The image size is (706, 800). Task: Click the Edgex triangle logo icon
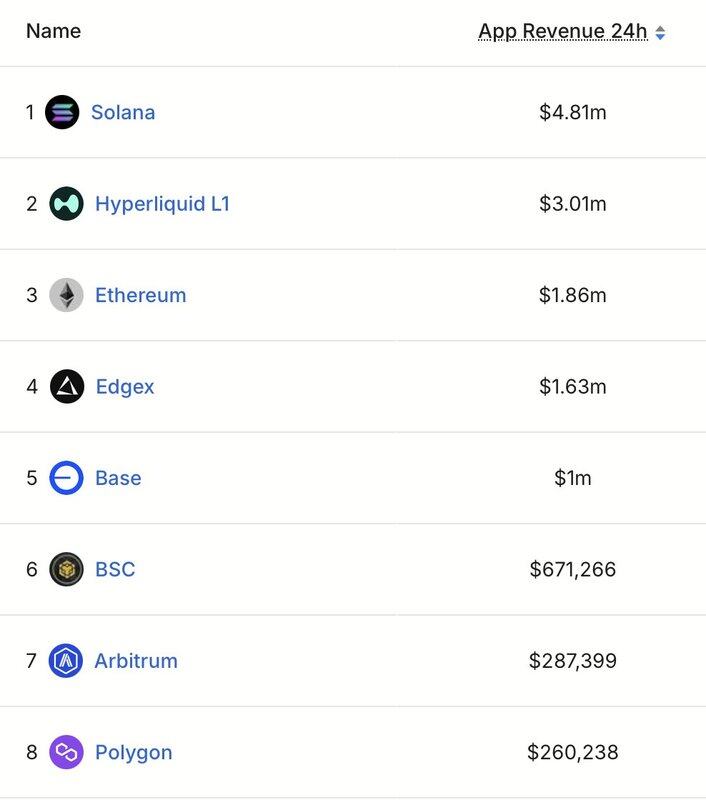point(66,386)
